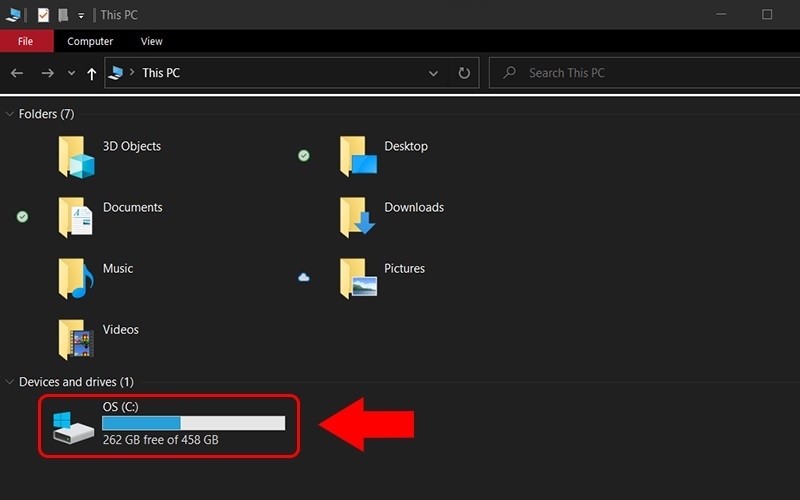Open the recent locations dropdown arrow

(71, 73)
